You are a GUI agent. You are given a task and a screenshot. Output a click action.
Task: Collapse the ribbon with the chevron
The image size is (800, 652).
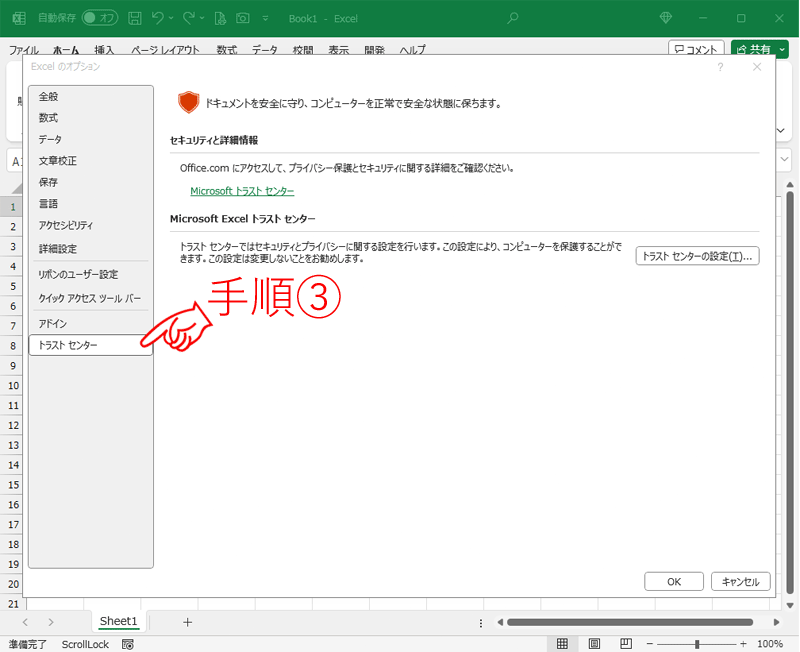[x=781, y=131]
